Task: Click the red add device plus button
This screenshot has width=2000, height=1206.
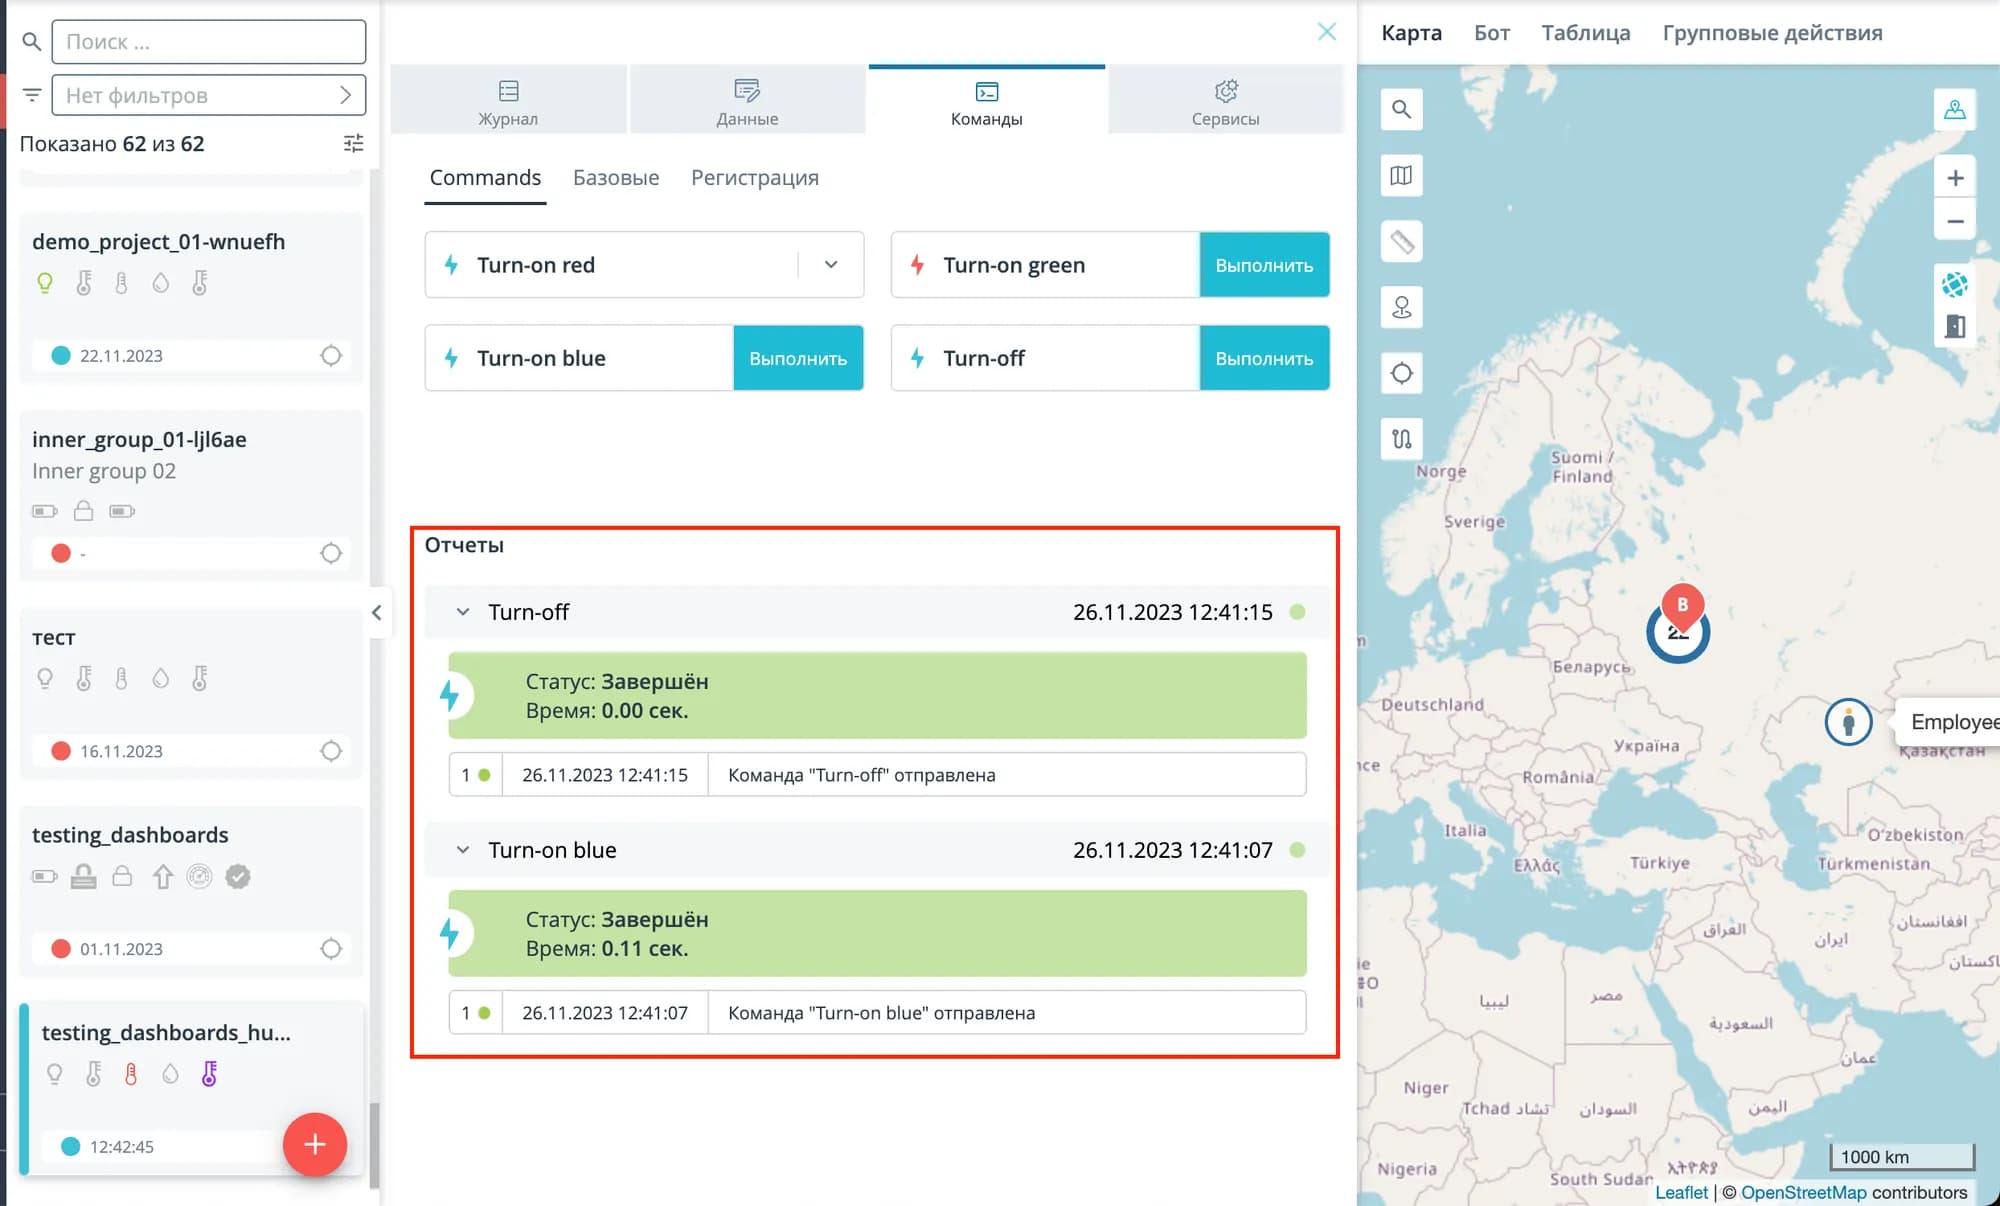Action: pos(315,1144)
